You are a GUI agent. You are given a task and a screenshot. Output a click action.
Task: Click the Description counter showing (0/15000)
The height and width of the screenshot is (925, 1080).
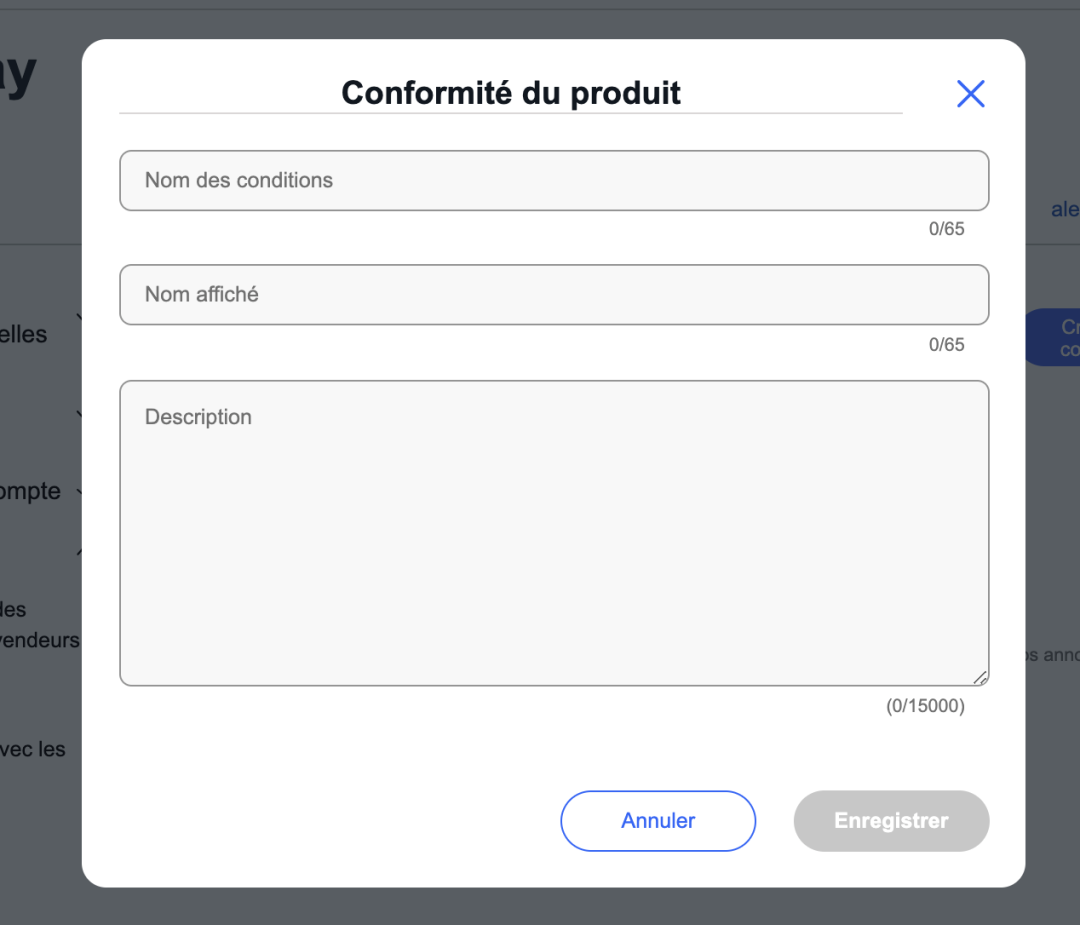pyautogui.click(x=925, y=706)
